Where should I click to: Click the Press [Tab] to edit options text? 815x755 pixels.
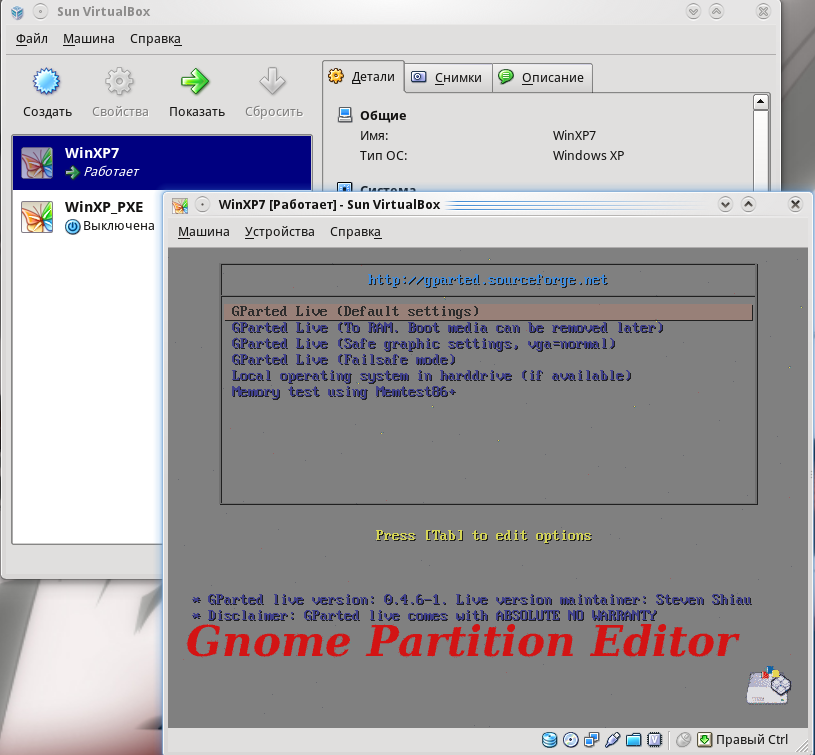(483, 536)
